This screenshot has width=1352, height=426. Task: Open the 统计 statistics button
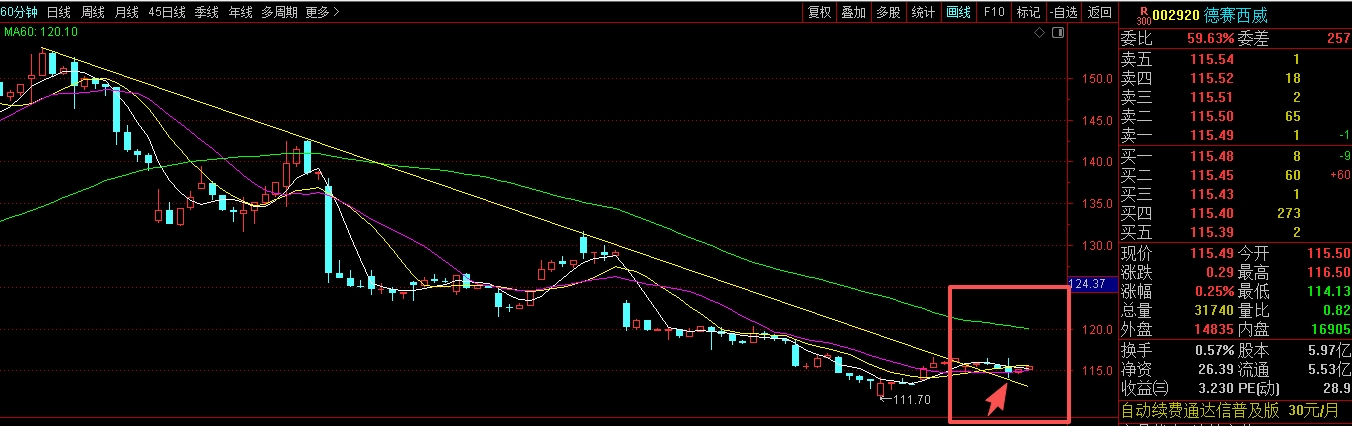923,12
